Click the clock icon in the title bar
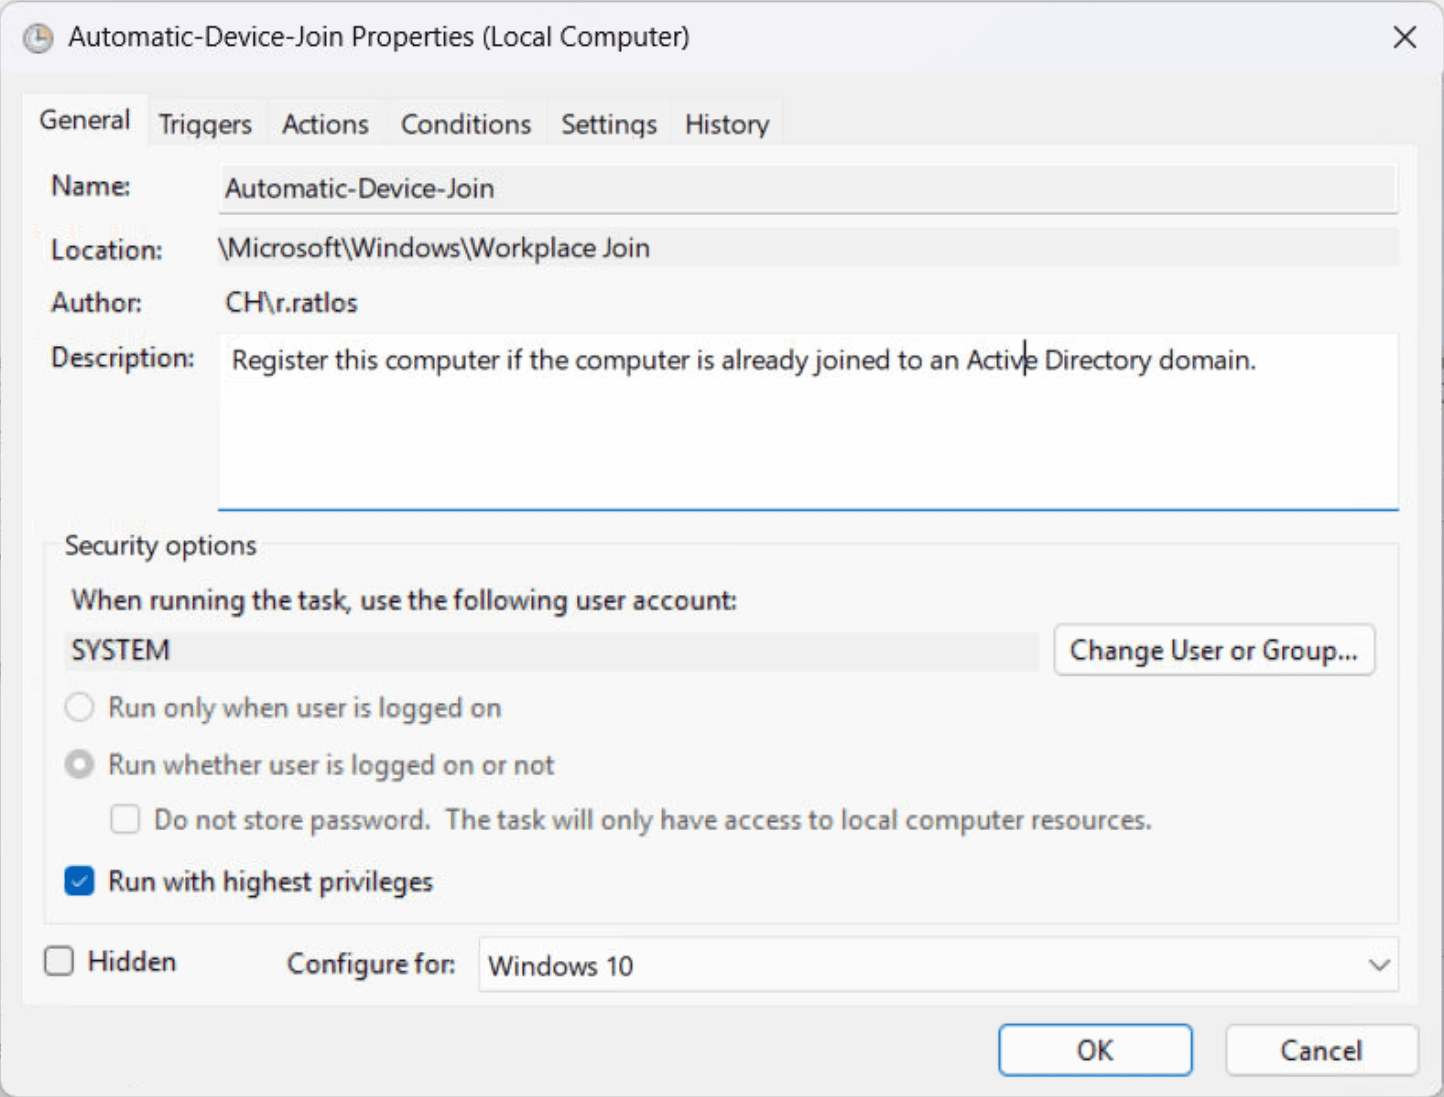Viewport: 1444px width, 1097px height. 37,37
